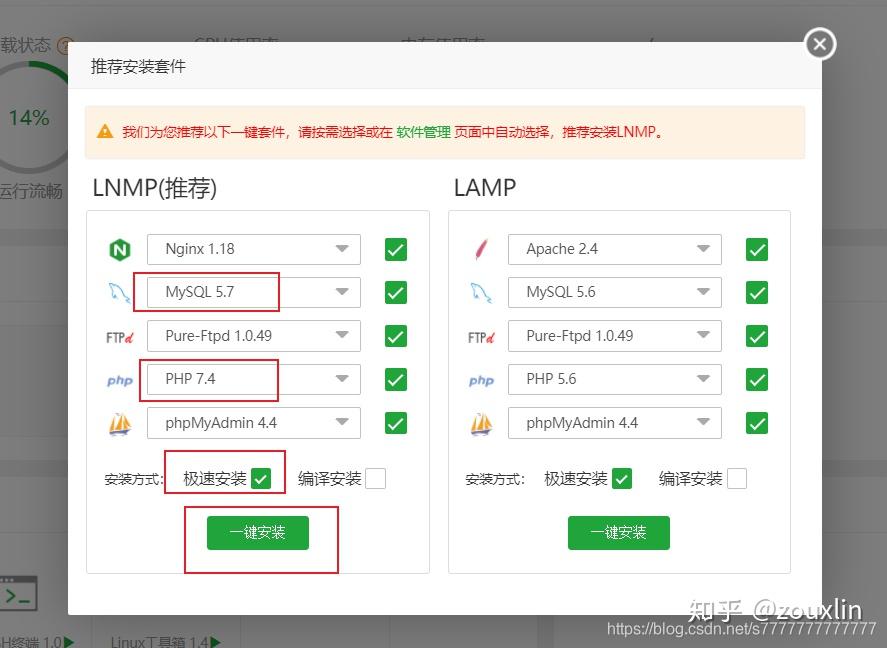Click the LAMP heading
The height and width of the screenshot is (648, 887).
click(x=485, y=188)
